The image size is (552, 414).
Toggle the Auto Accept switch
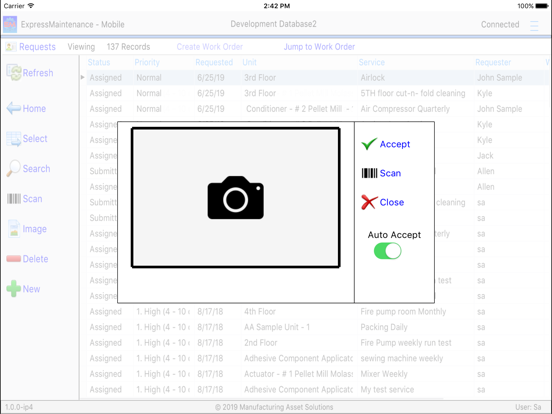[387, 251]
